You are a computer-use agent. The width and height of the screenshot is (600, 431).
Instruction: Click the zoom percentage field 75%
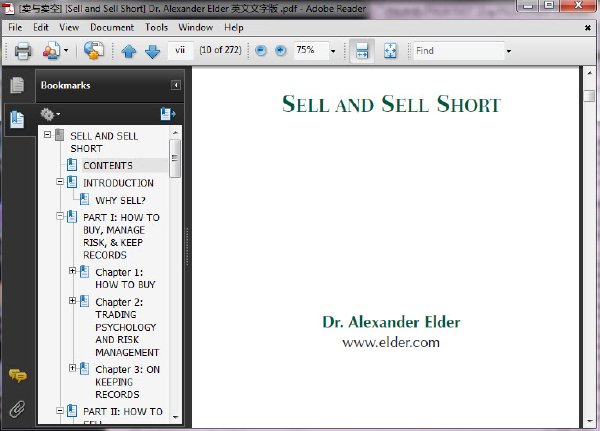[311, 50]
